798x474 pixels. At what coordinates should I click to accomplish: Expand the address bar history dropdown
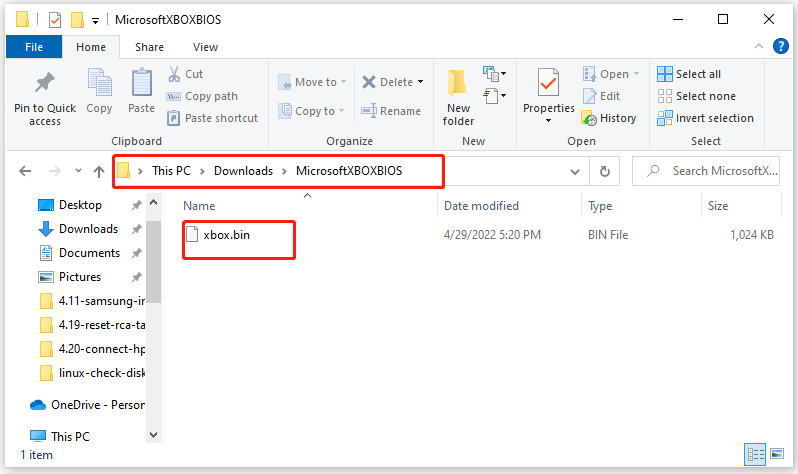pos(575,172)
